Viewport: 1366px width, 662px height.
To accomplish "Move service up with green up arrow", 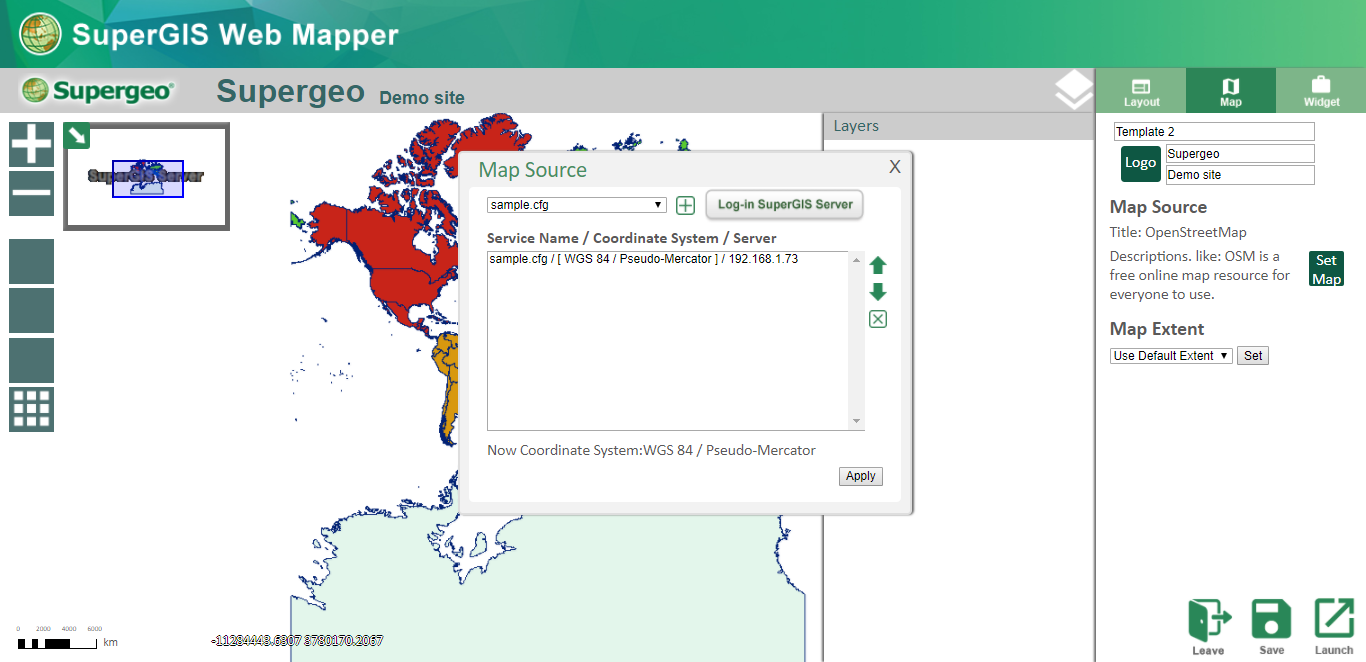I will [877, 266].
